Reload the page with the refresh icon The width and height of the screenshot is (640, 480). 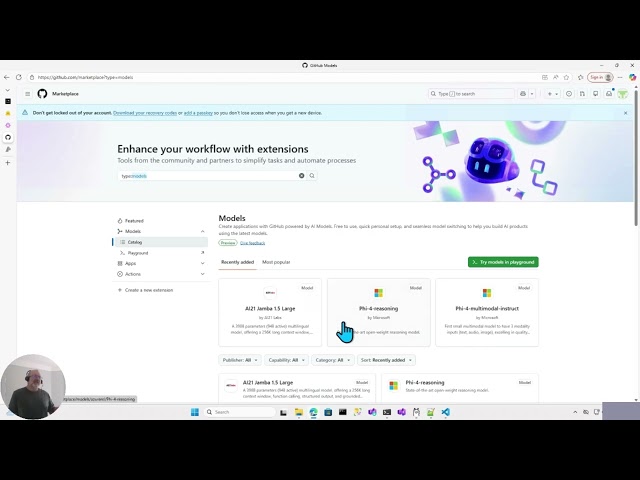coord(19,77)
